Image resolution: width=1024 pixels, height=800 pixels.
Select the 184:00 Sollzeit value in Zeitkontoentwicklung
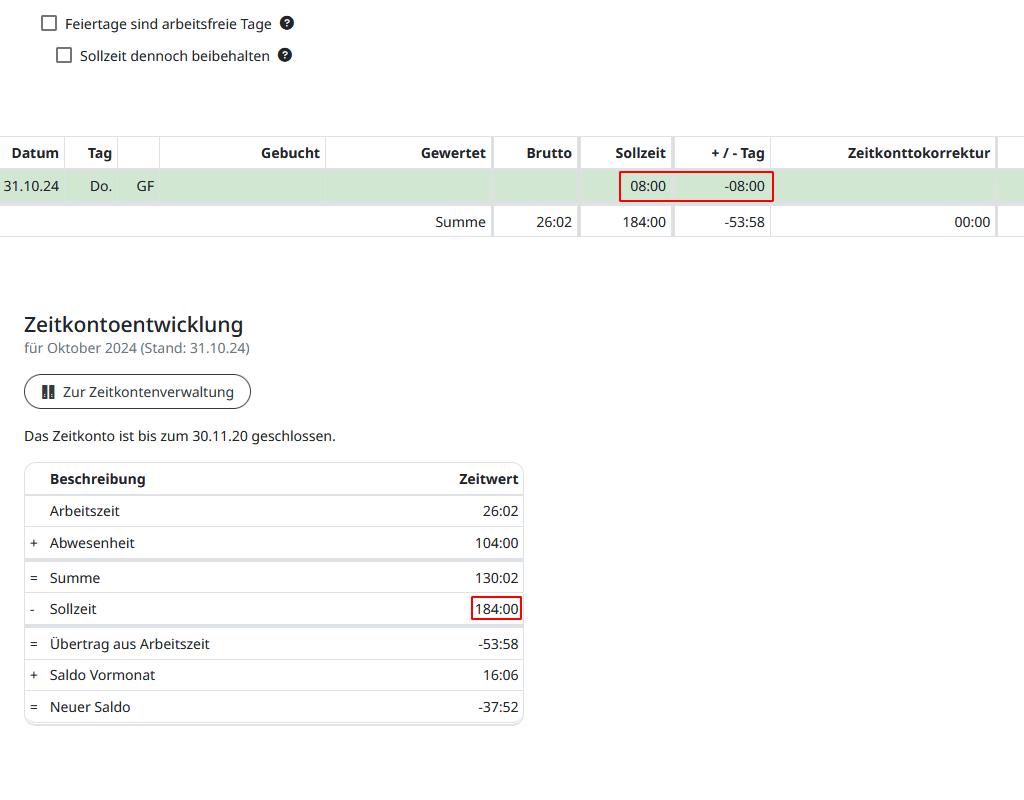tap(496, 609)
